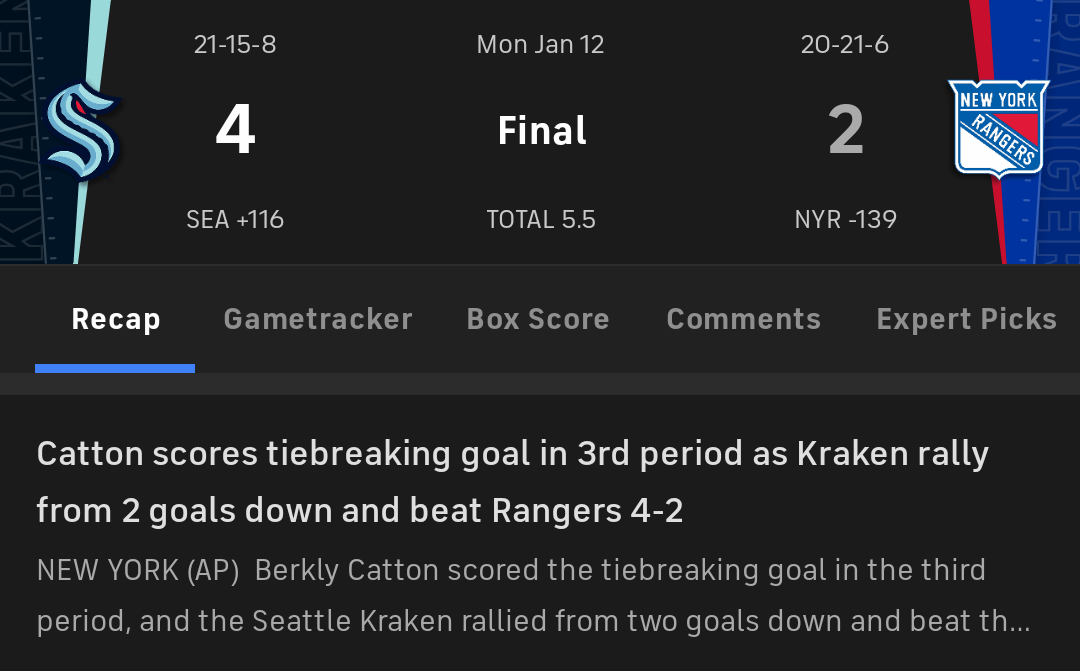Screen dimensions: 1080x671
Task: Click the Kraken record 21-15-8
Action: [235, 44]
